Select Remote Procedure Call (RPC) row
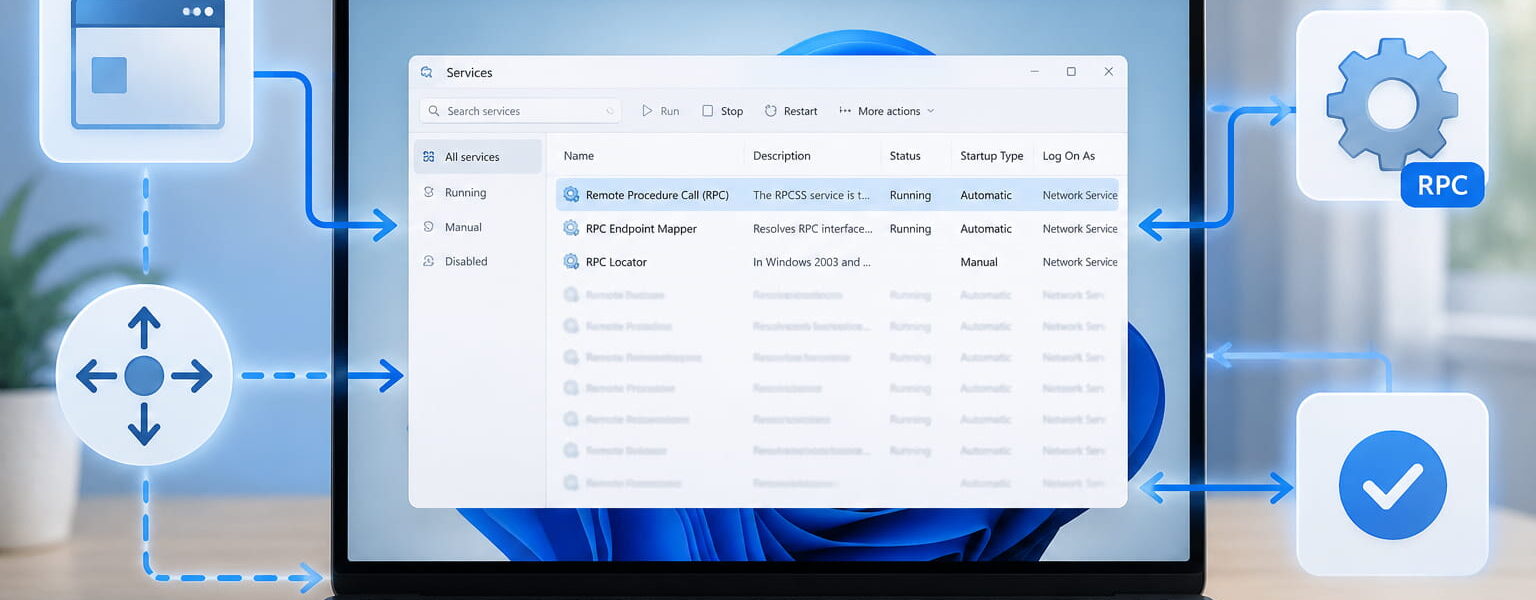The image size is (1536, 600). pyautogui.click(x=837, y=195)
